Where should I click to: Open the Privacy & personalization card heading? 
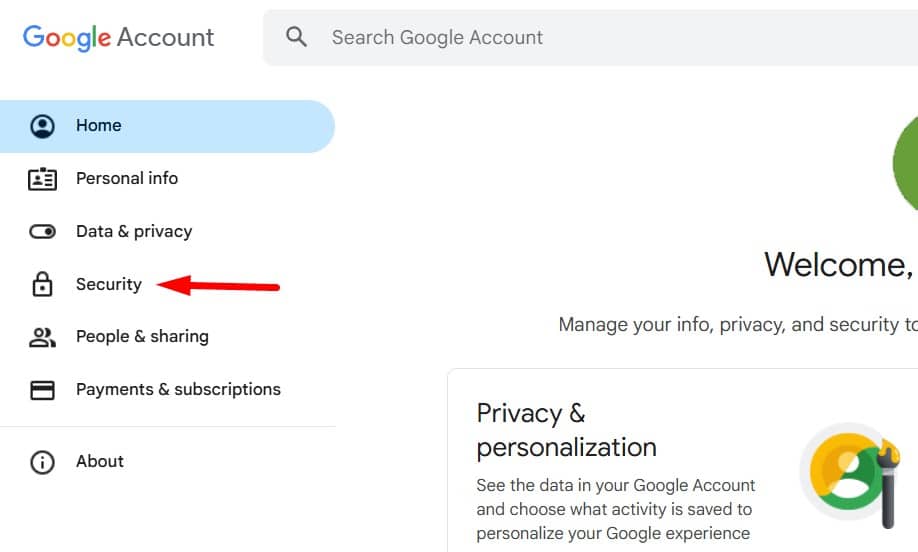pos(566,430)
